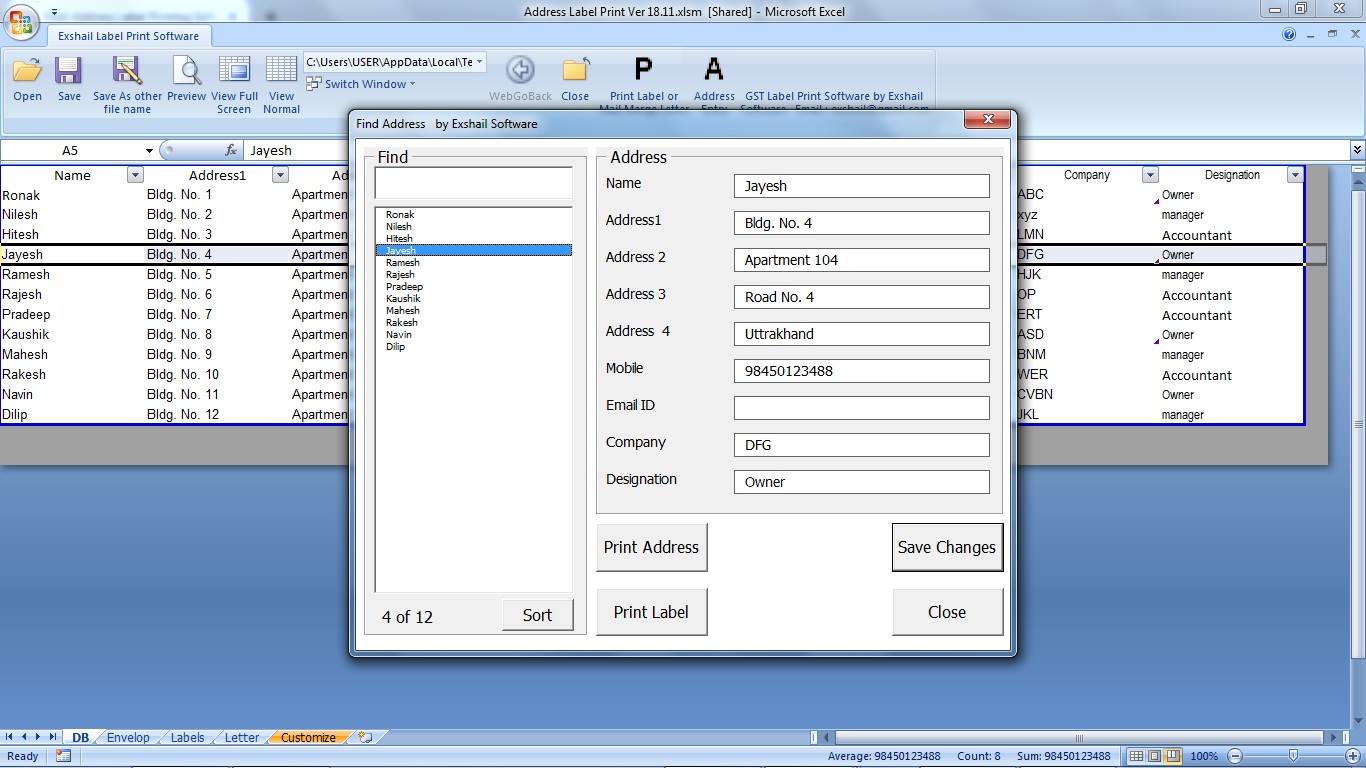
Task: Click the Save floppy disk icon
Action: pos(69,71)
